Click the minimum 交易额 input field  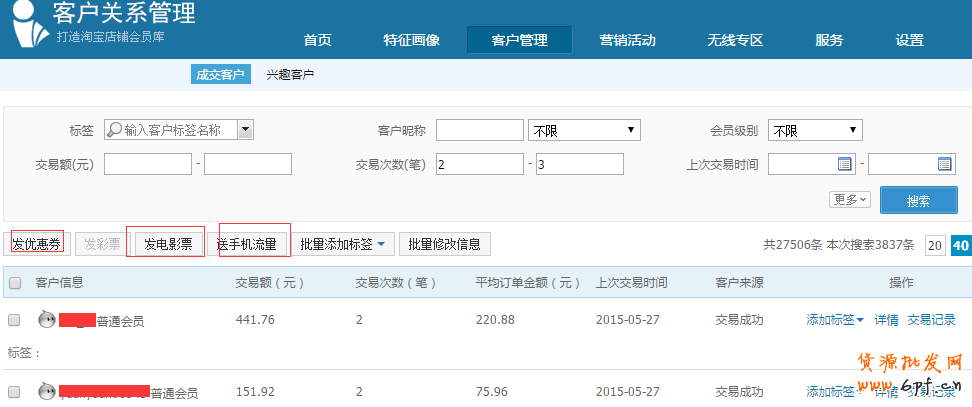[148, 164]
